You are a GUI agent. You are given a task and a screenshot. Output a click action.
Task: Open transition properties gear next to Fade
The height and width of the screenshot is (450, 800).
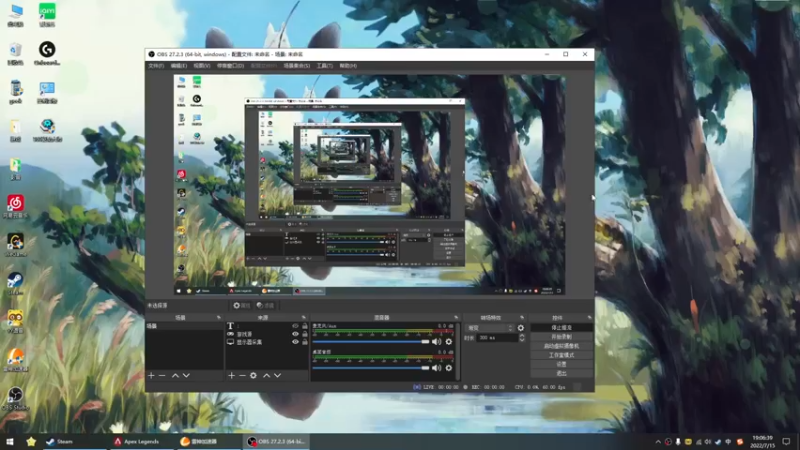click(520, 328)
